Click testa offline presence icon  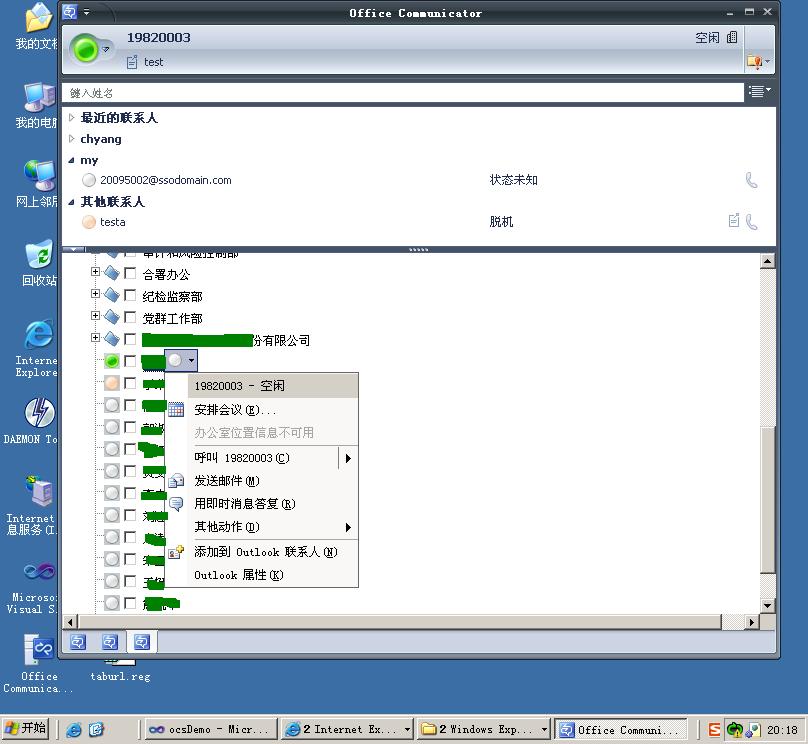point(89,222)
